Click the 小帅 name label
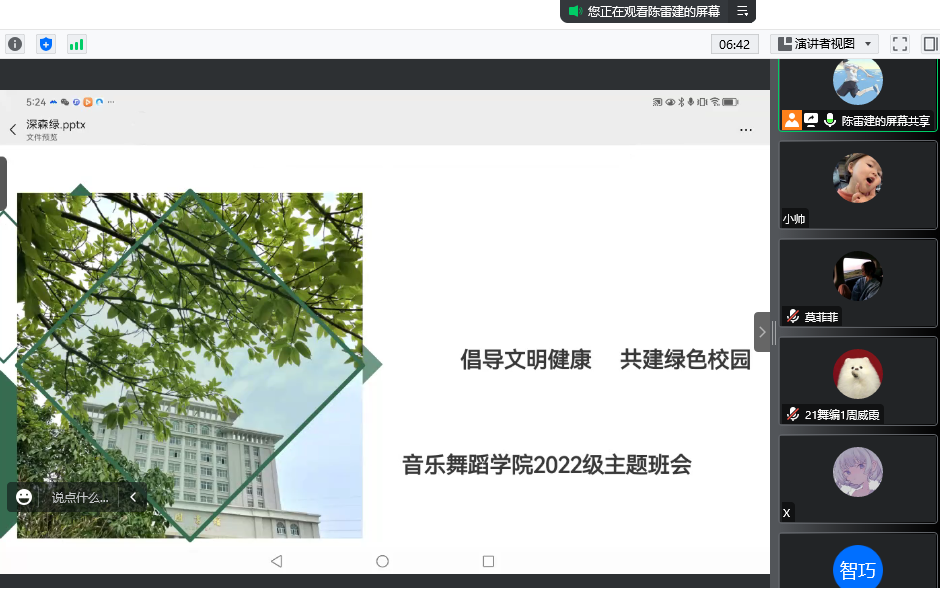 tap(794, 219)
